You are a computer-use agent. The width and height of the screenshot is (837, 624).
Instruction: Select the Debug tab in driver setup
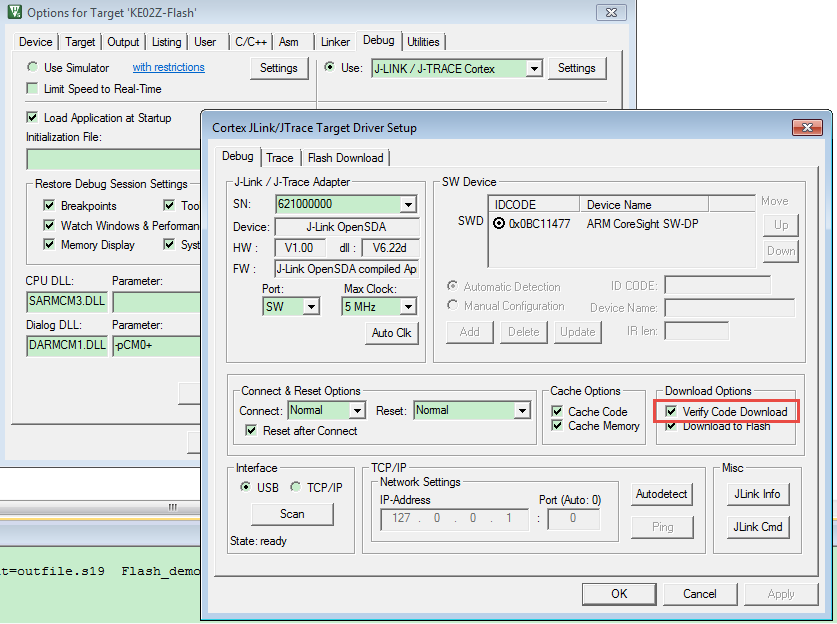point(238,156)
